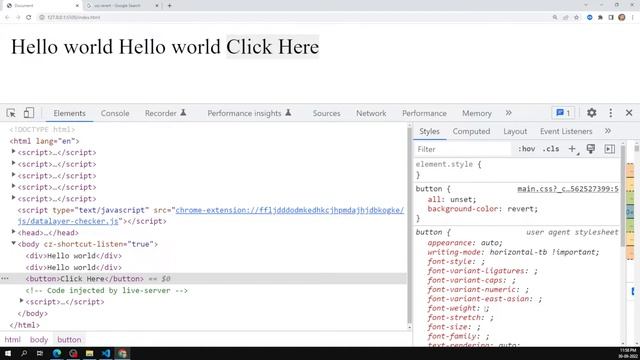The height and width of the screenshot is (360, 640).
Task: Bookmark this page with the star icon
Action: (x=576, y=18)
